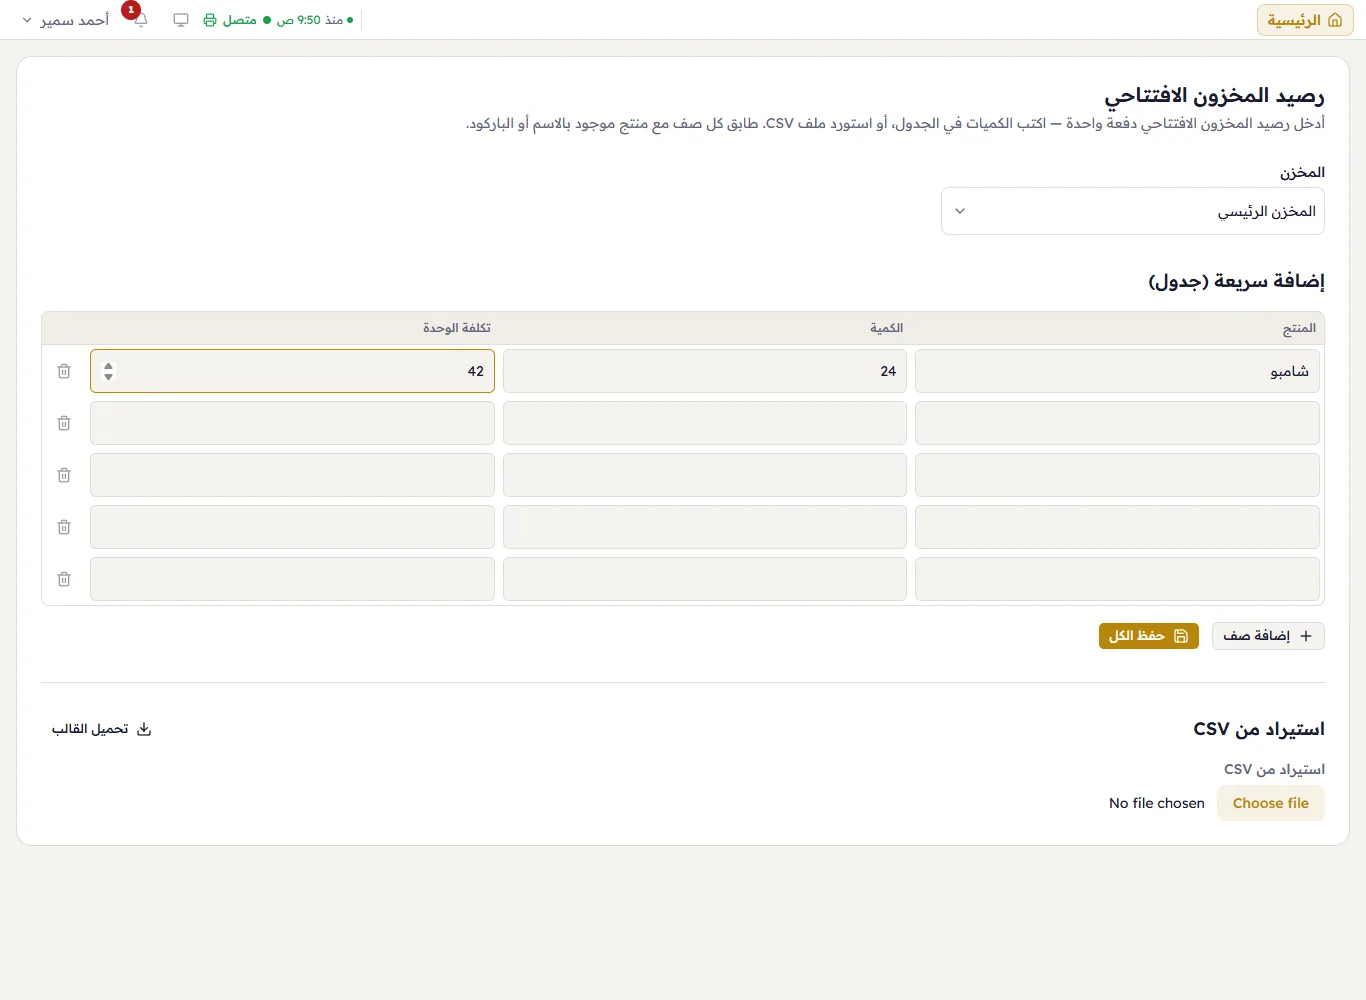Open the المخزن الرئيسي warehouse dropdown
The image size is (1366, 1000).
[x=1133, y=211]
